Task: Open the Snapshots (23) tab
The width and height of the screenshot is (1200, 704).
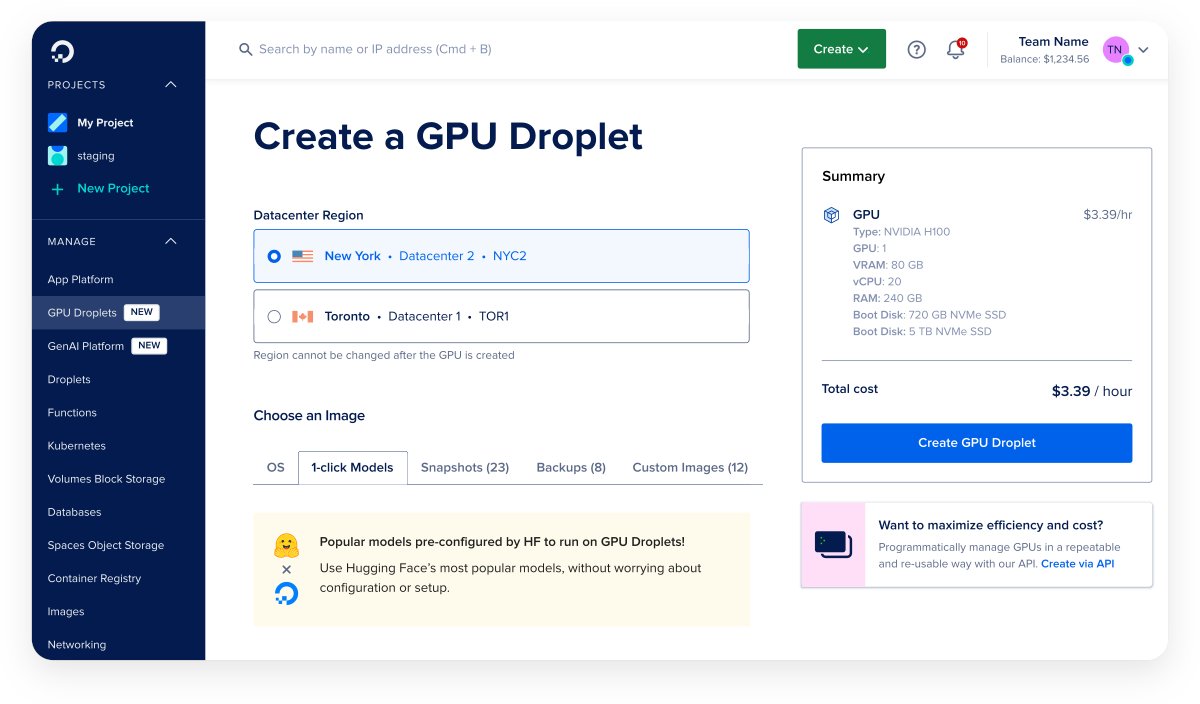Action: 465,467
